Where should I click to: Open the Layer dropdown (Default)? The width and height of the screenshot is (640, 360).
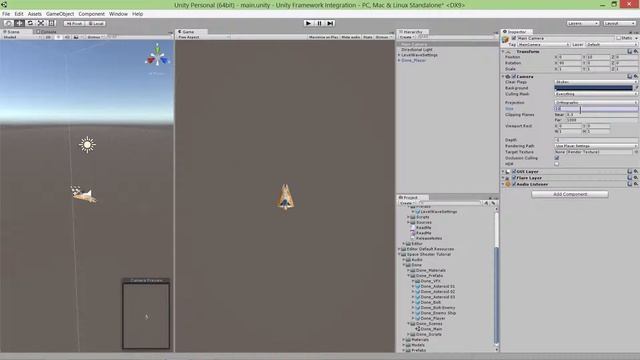point(611,44)
